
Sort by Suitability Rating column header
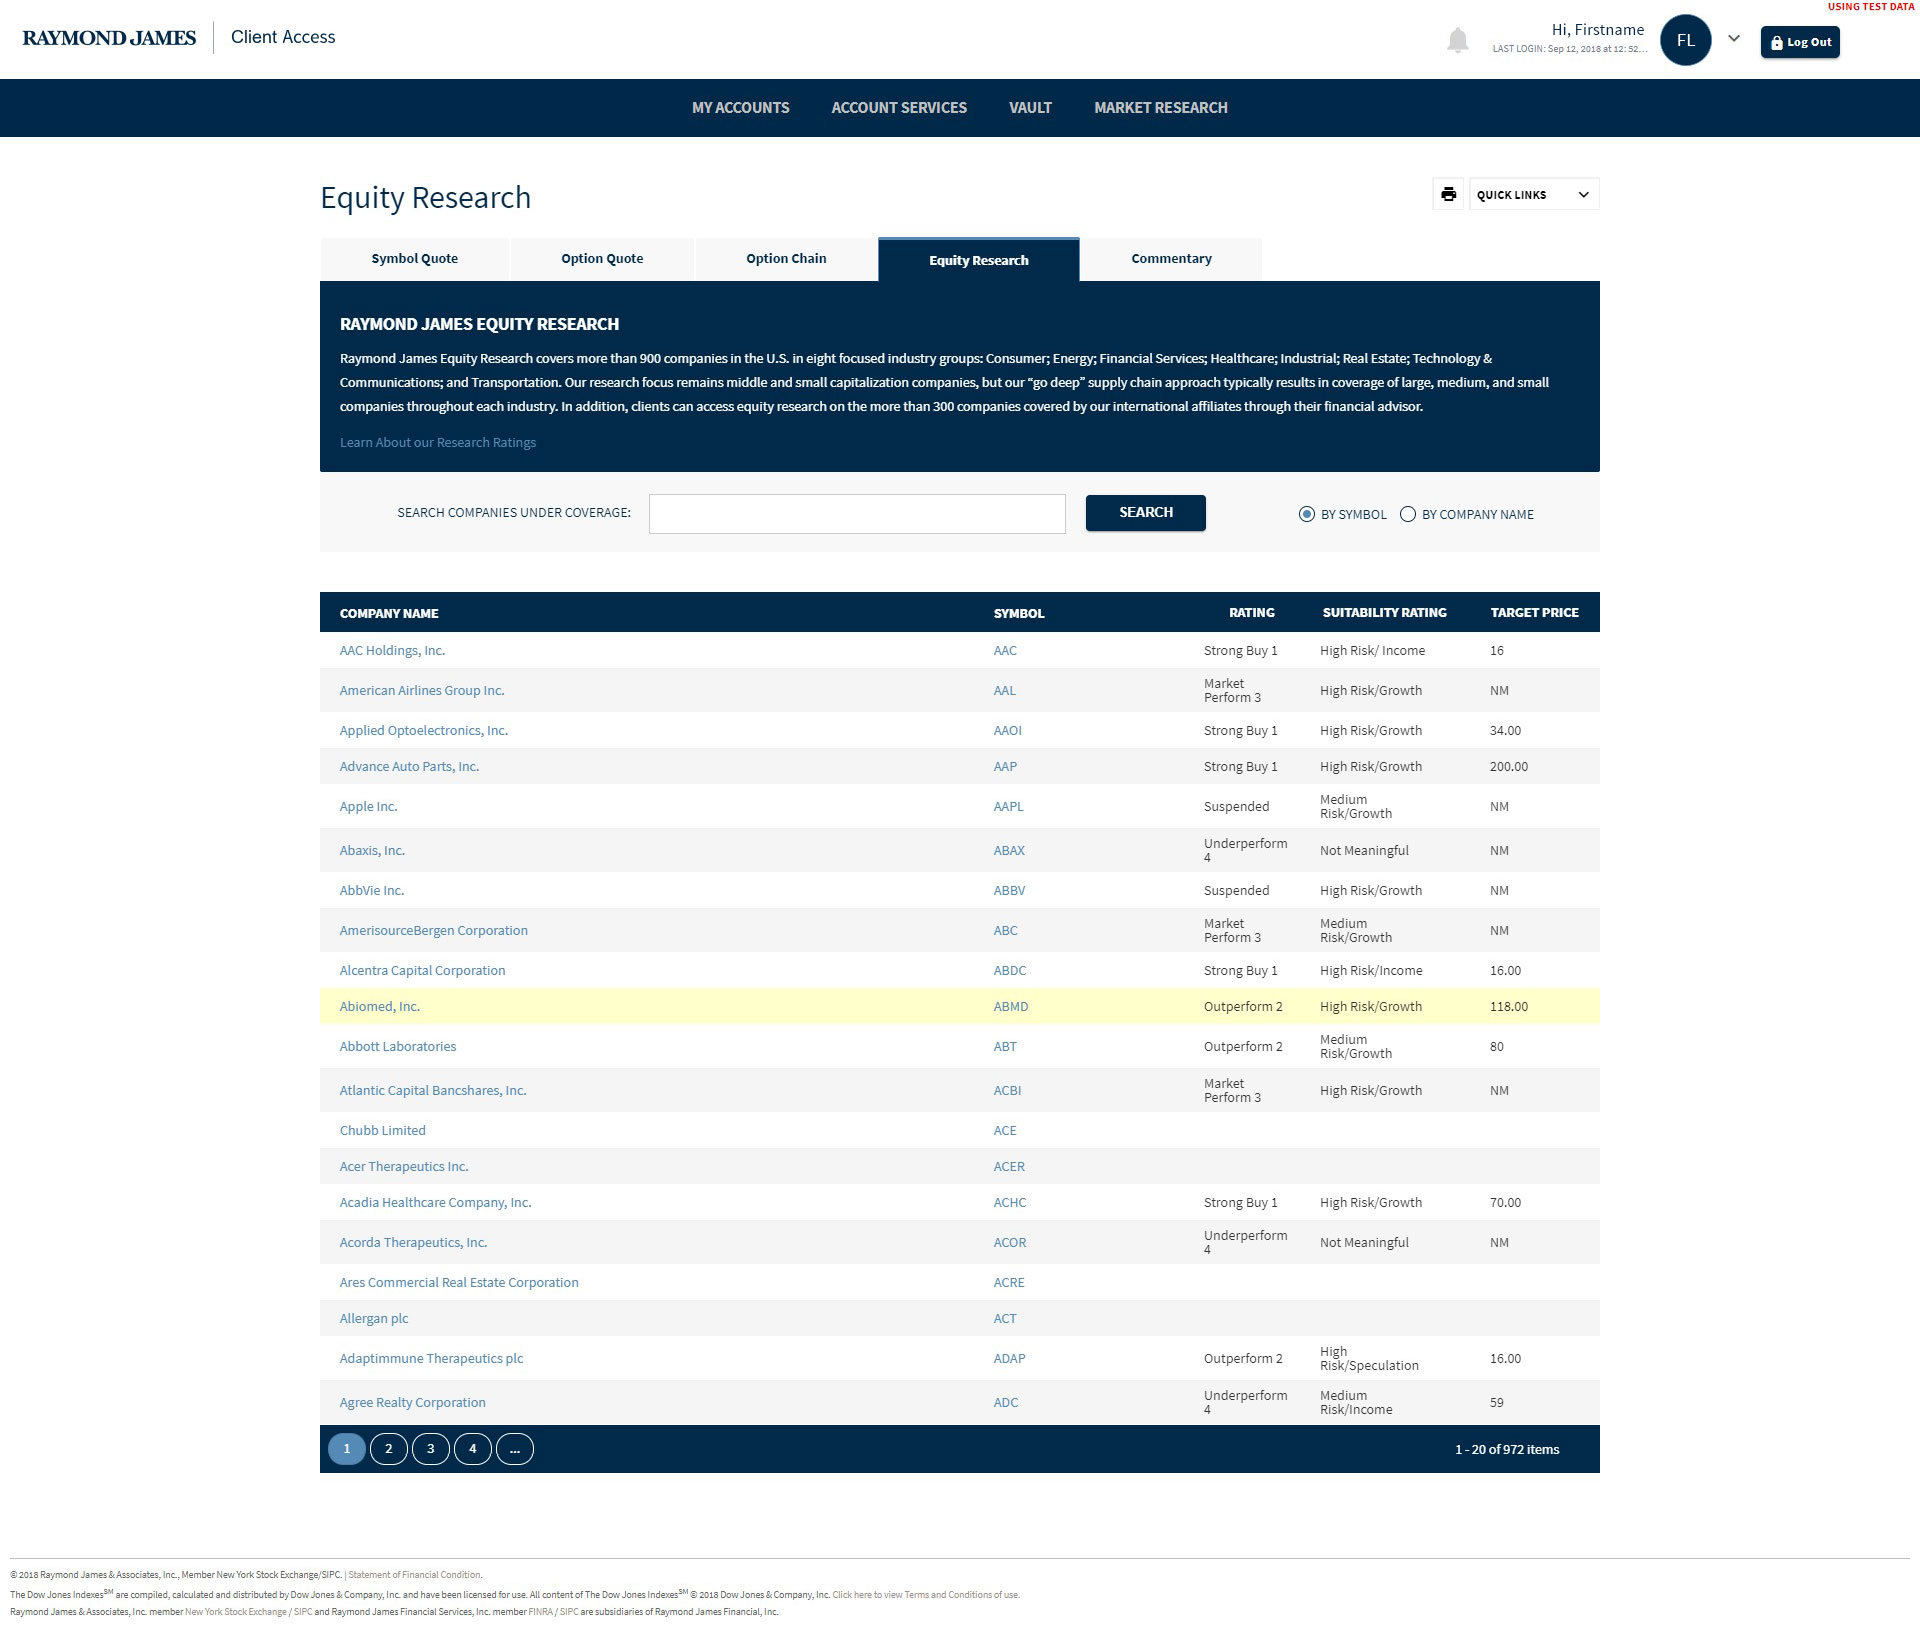click(x=1384, y=612)
